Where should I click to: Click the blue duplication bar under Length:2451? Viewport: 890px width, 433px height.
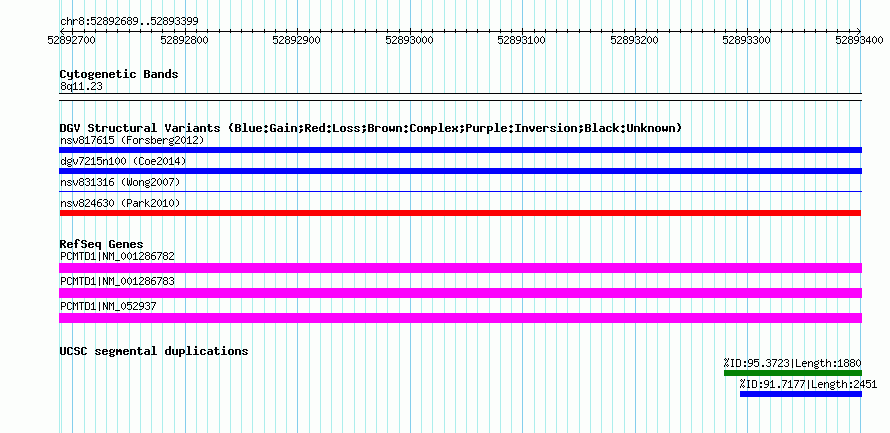point(801,394)
